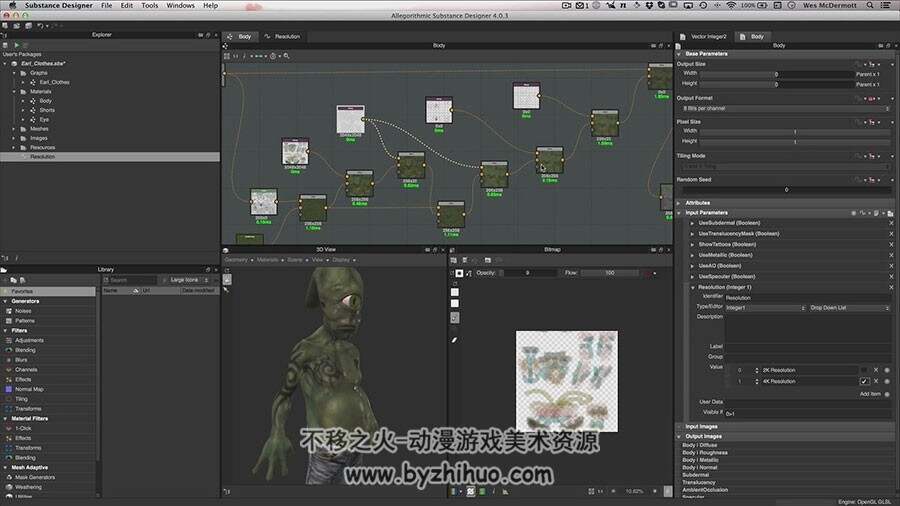900x506 pixels.
Task: Open the Help menu
Action: click(x=210, y=5)
